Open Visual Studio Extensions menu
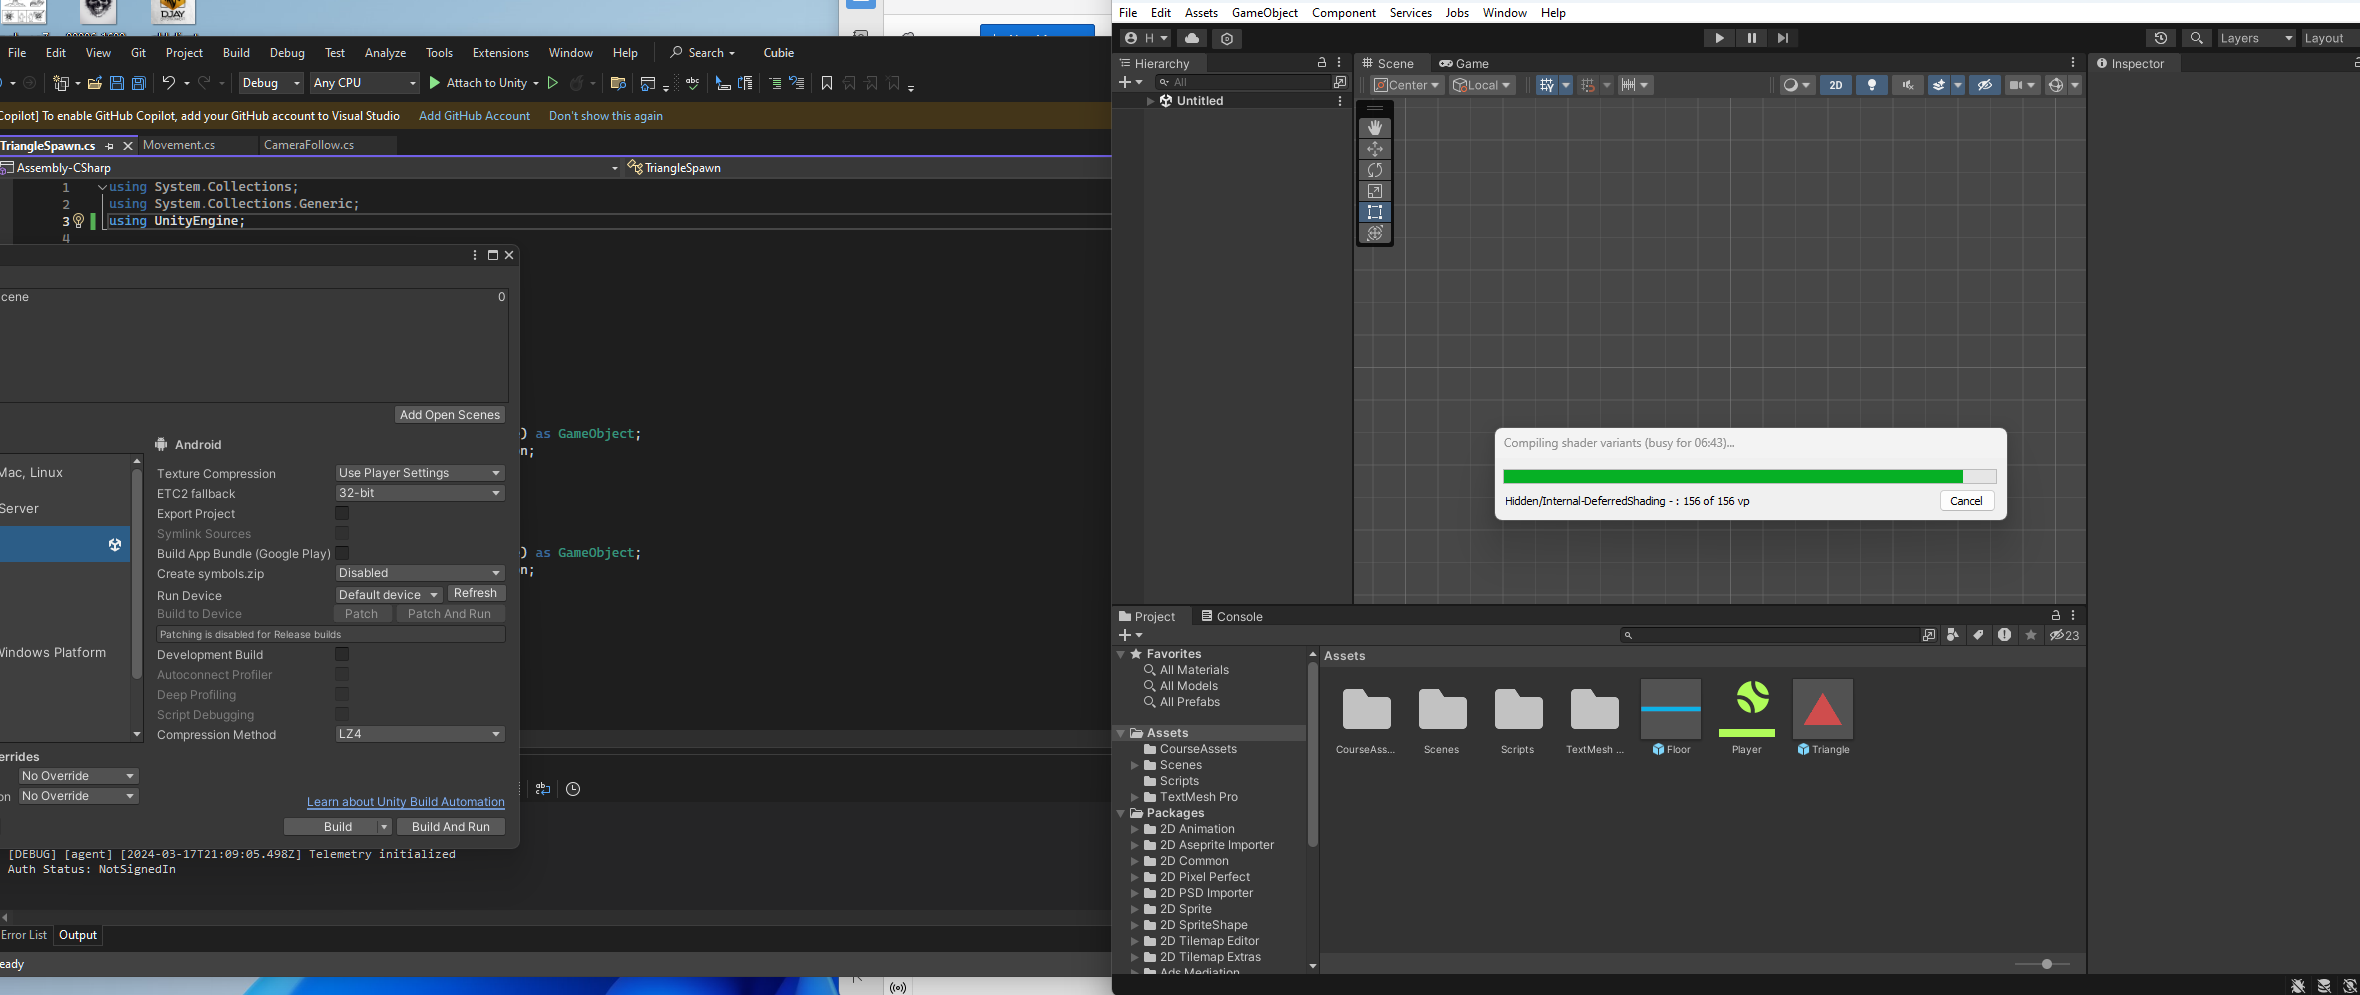 point(501,53)
